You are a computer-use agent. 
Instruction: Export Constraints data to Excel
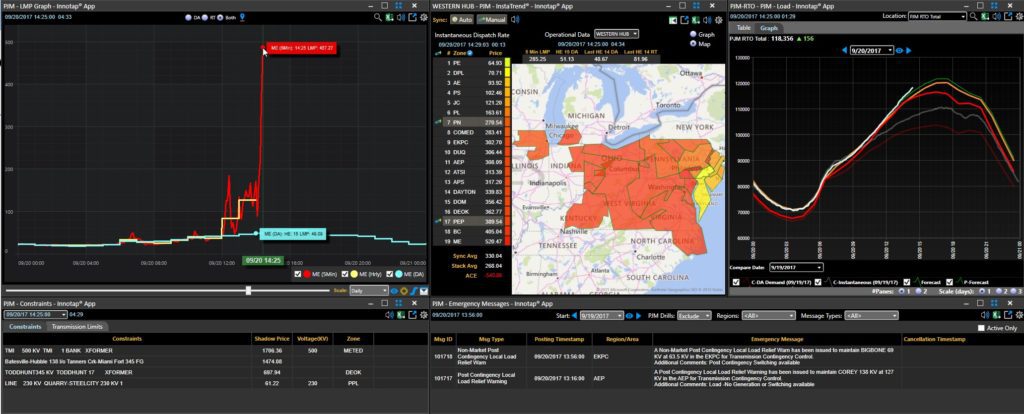click(401, 315)
